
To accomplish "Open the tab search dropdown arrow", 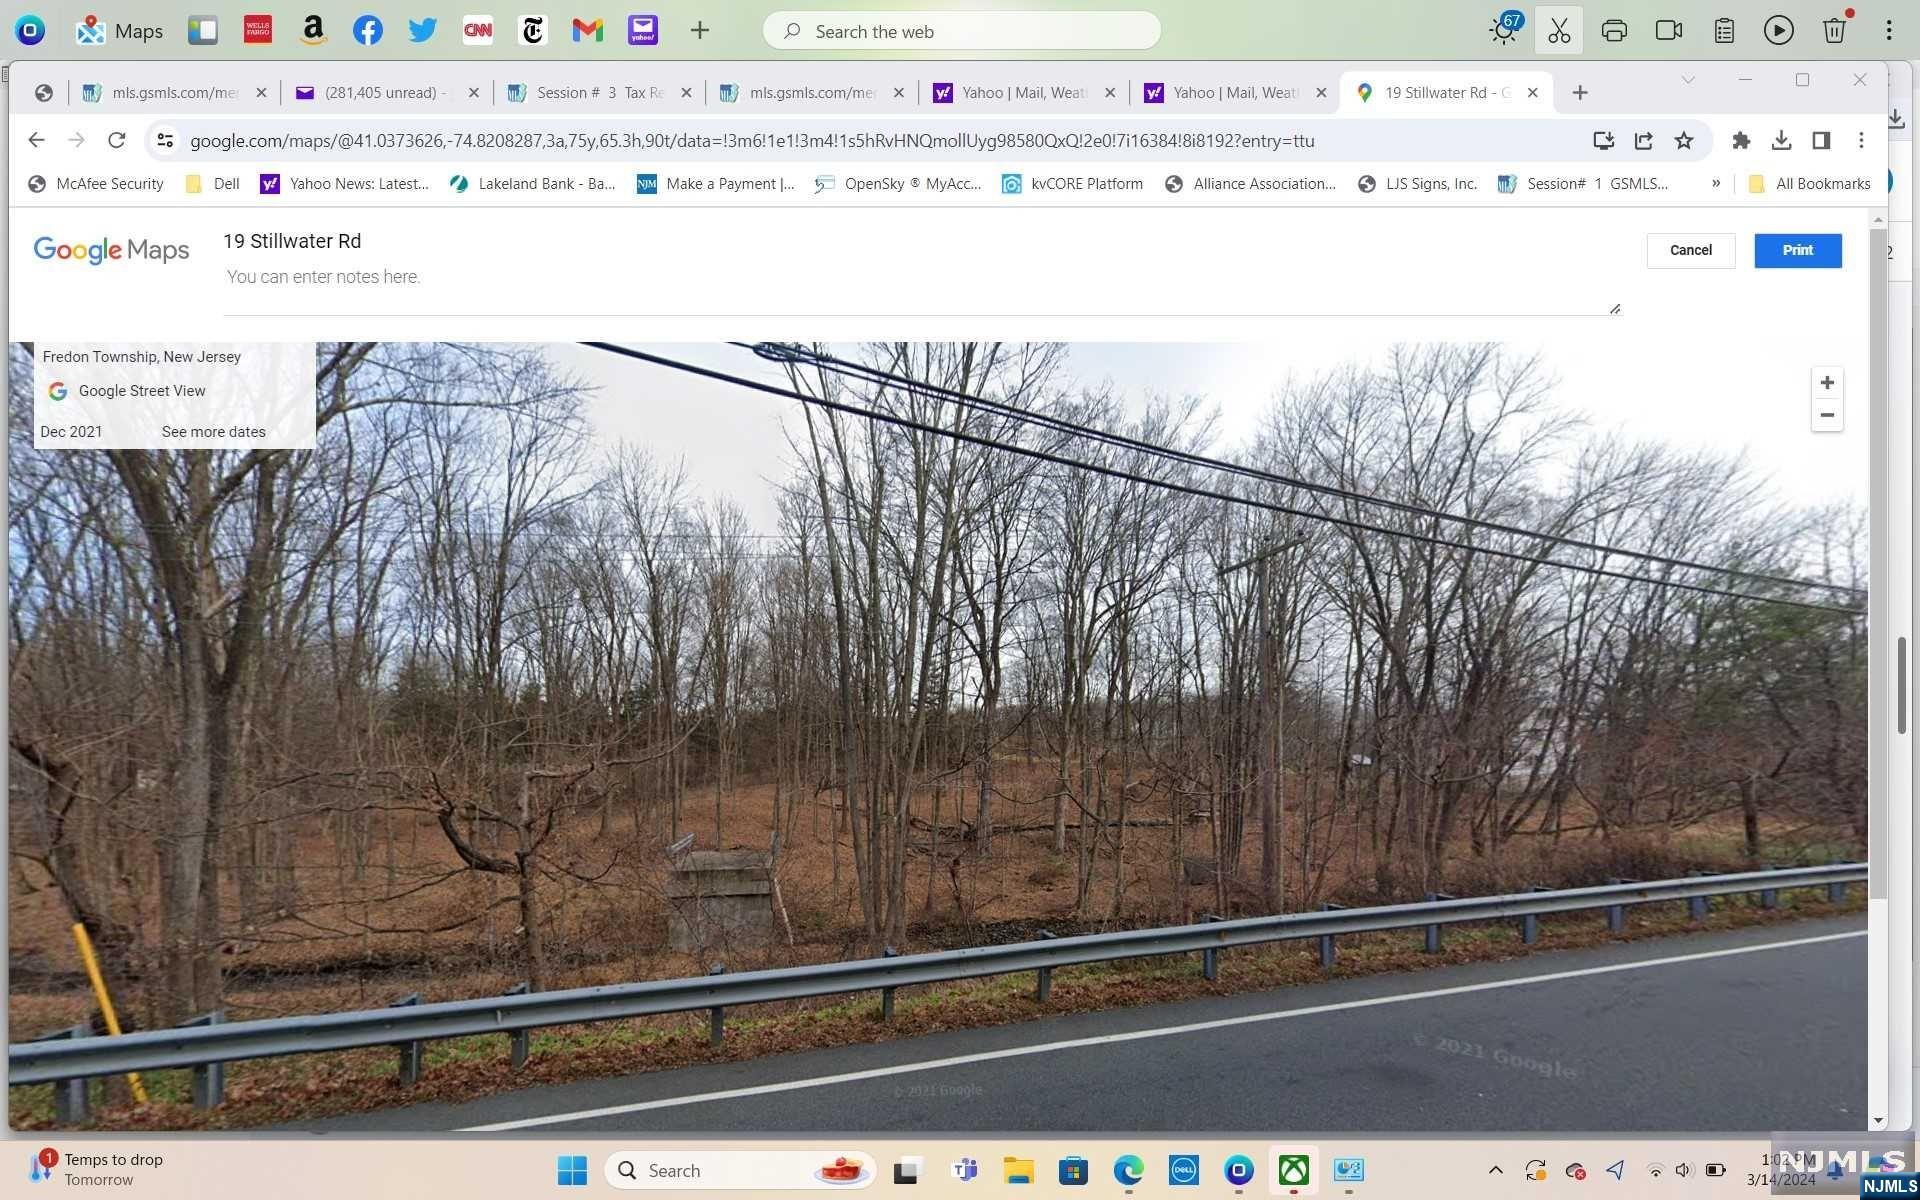I will coord(1688,80).
